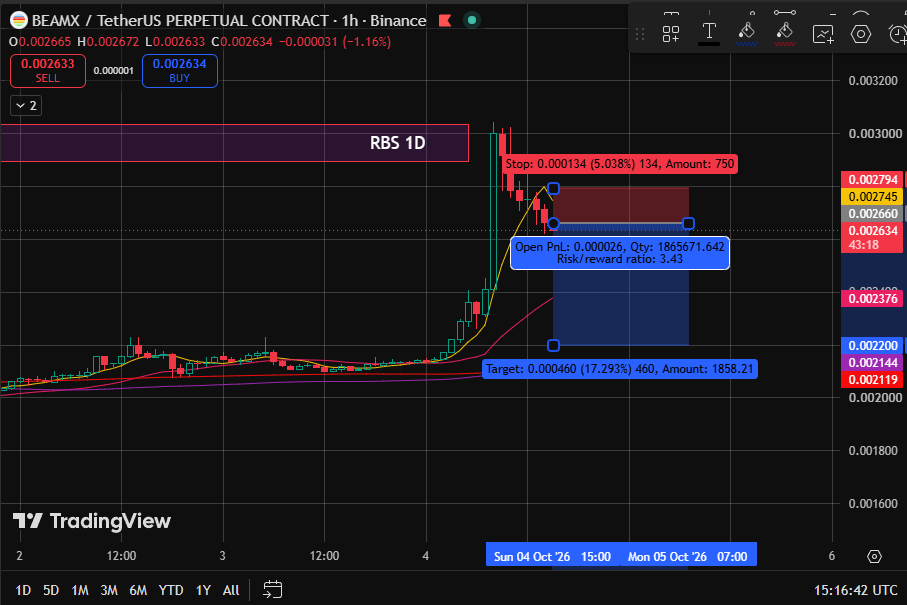Click the chart-plus icon in the floating toolbar
This screenshot has height=605, width=907.
823,34
